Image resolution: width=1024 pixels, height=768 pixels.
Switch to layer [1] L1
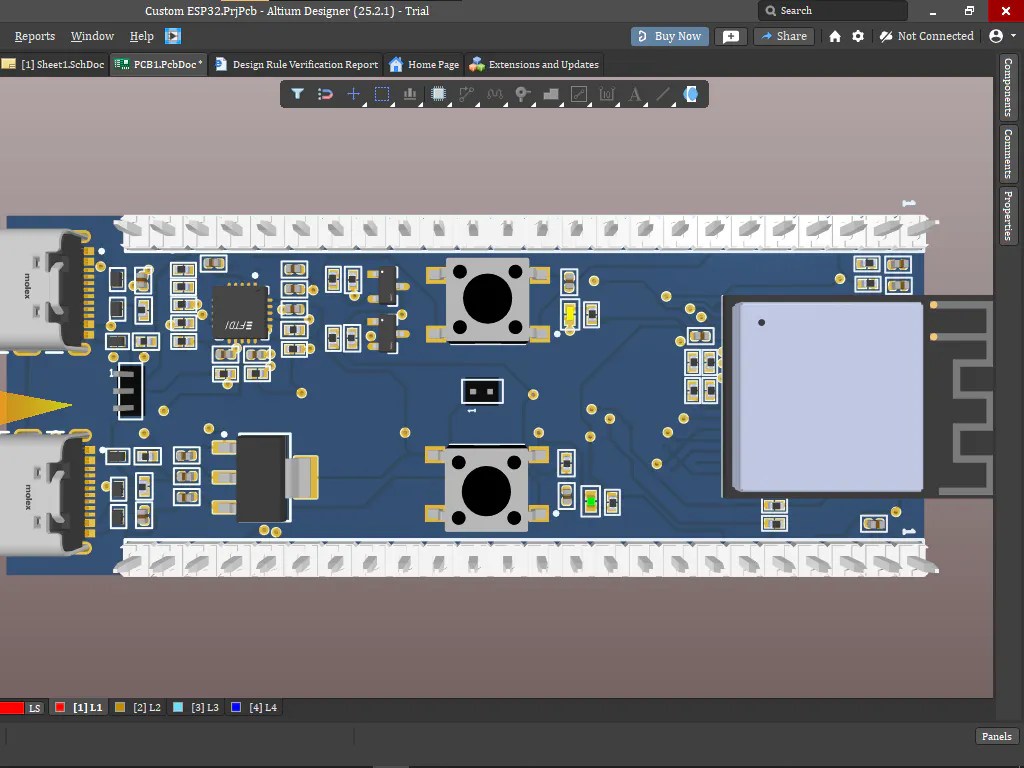(x=79, y=707)
